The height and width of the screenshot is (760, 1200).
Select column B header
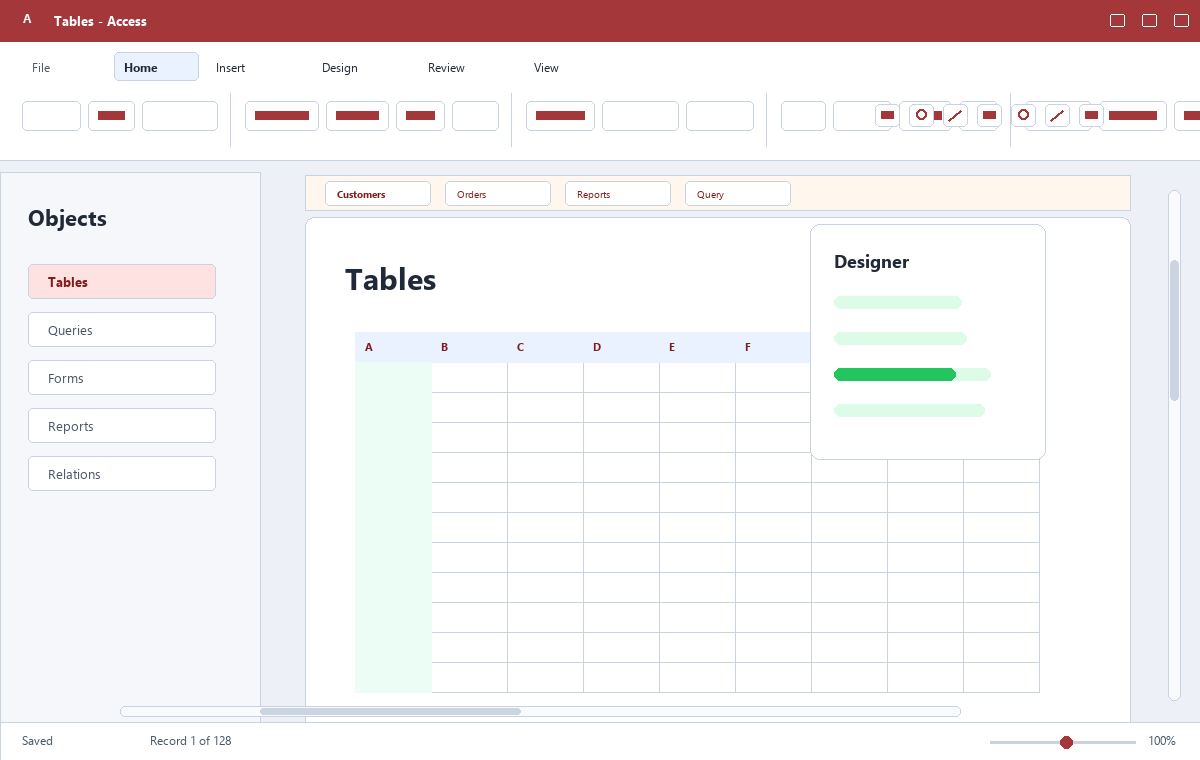469,347
